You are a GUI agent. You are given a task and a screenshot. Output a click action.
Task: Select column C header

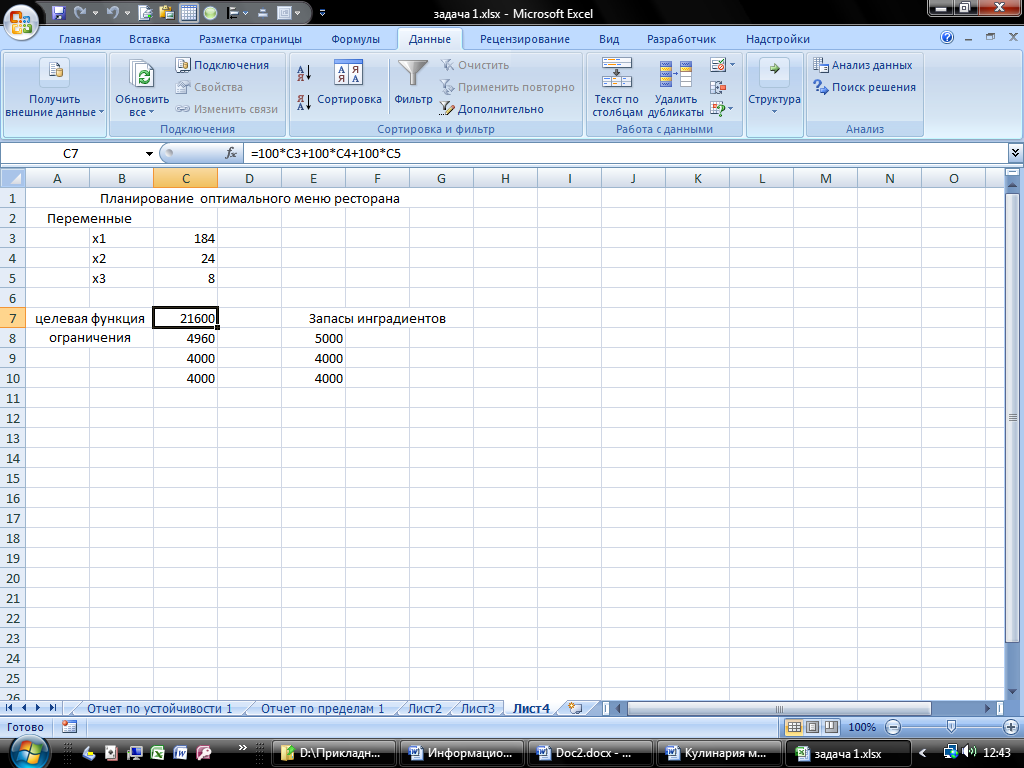click(x=185, y=178)
